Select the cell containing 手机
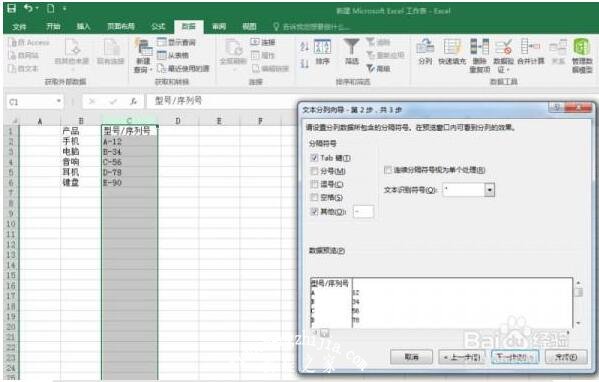The image size is (599, 382). pyautogui.click(x=80, y=141)
